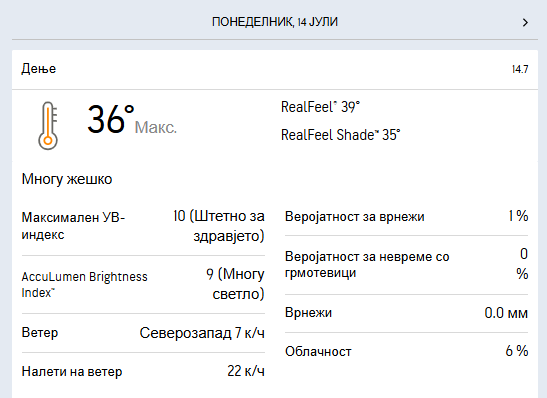Select the Максимален УВ-индекс row
Image resolution: width=547 pixels, height=398 pixels.
click(143, 226)
